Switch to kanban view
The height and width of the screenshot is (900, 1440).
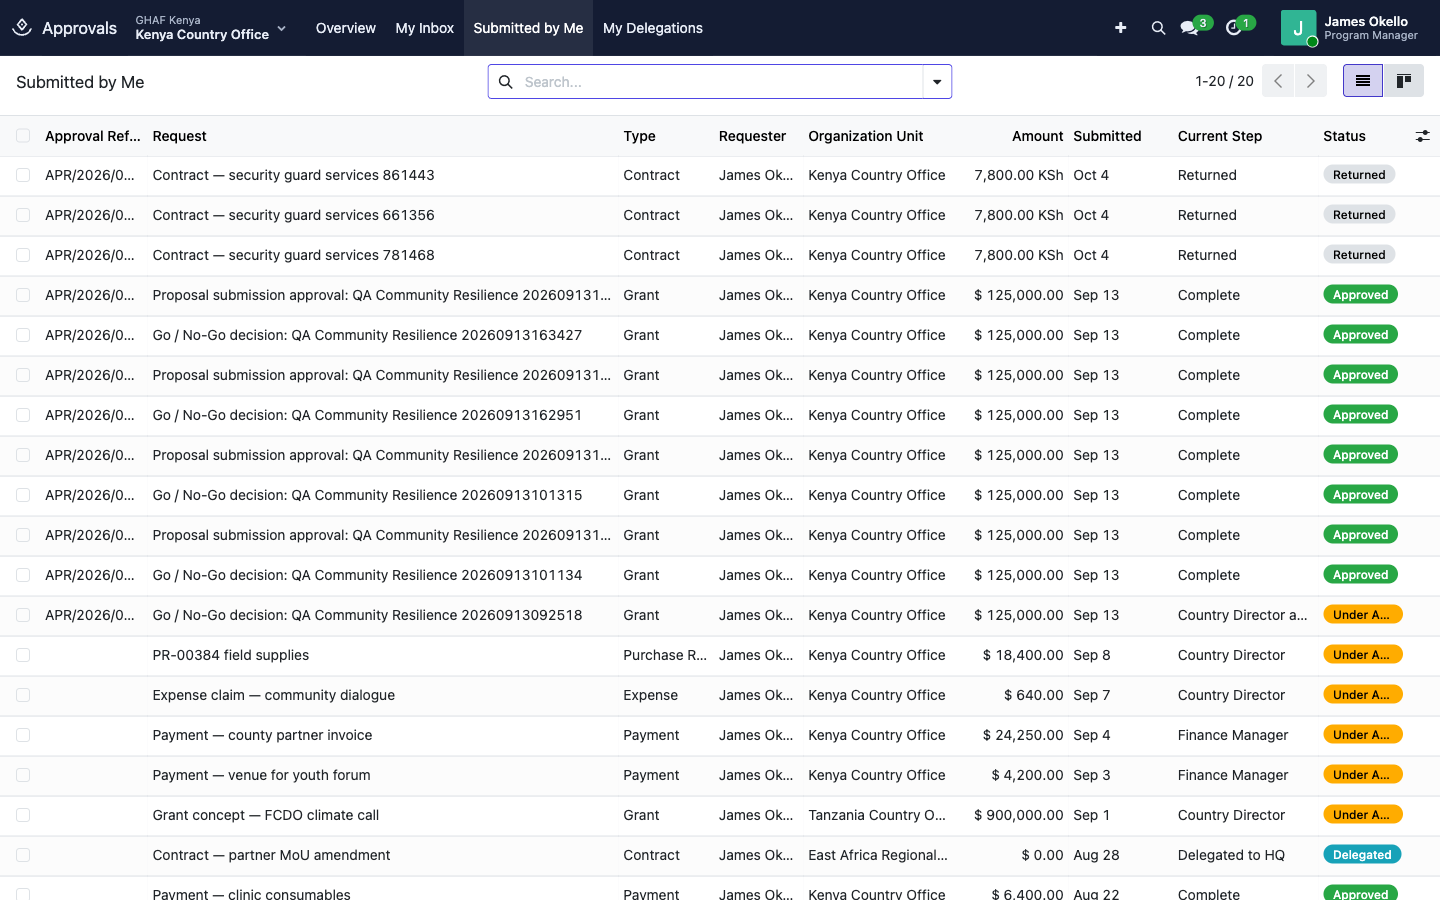pyautogui.click(x=1404, y=81)
